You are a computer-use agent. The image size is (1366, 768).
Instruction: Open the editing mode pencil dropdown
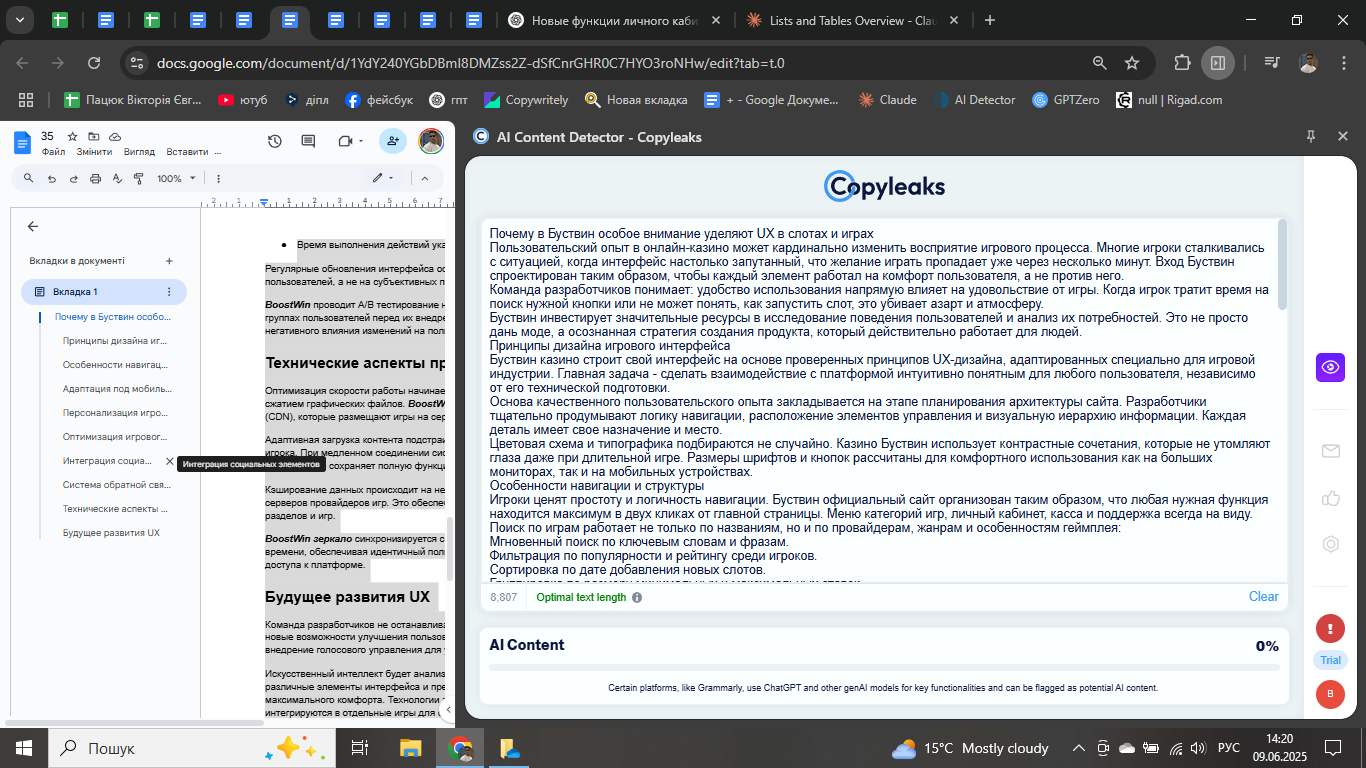(383, 178)
